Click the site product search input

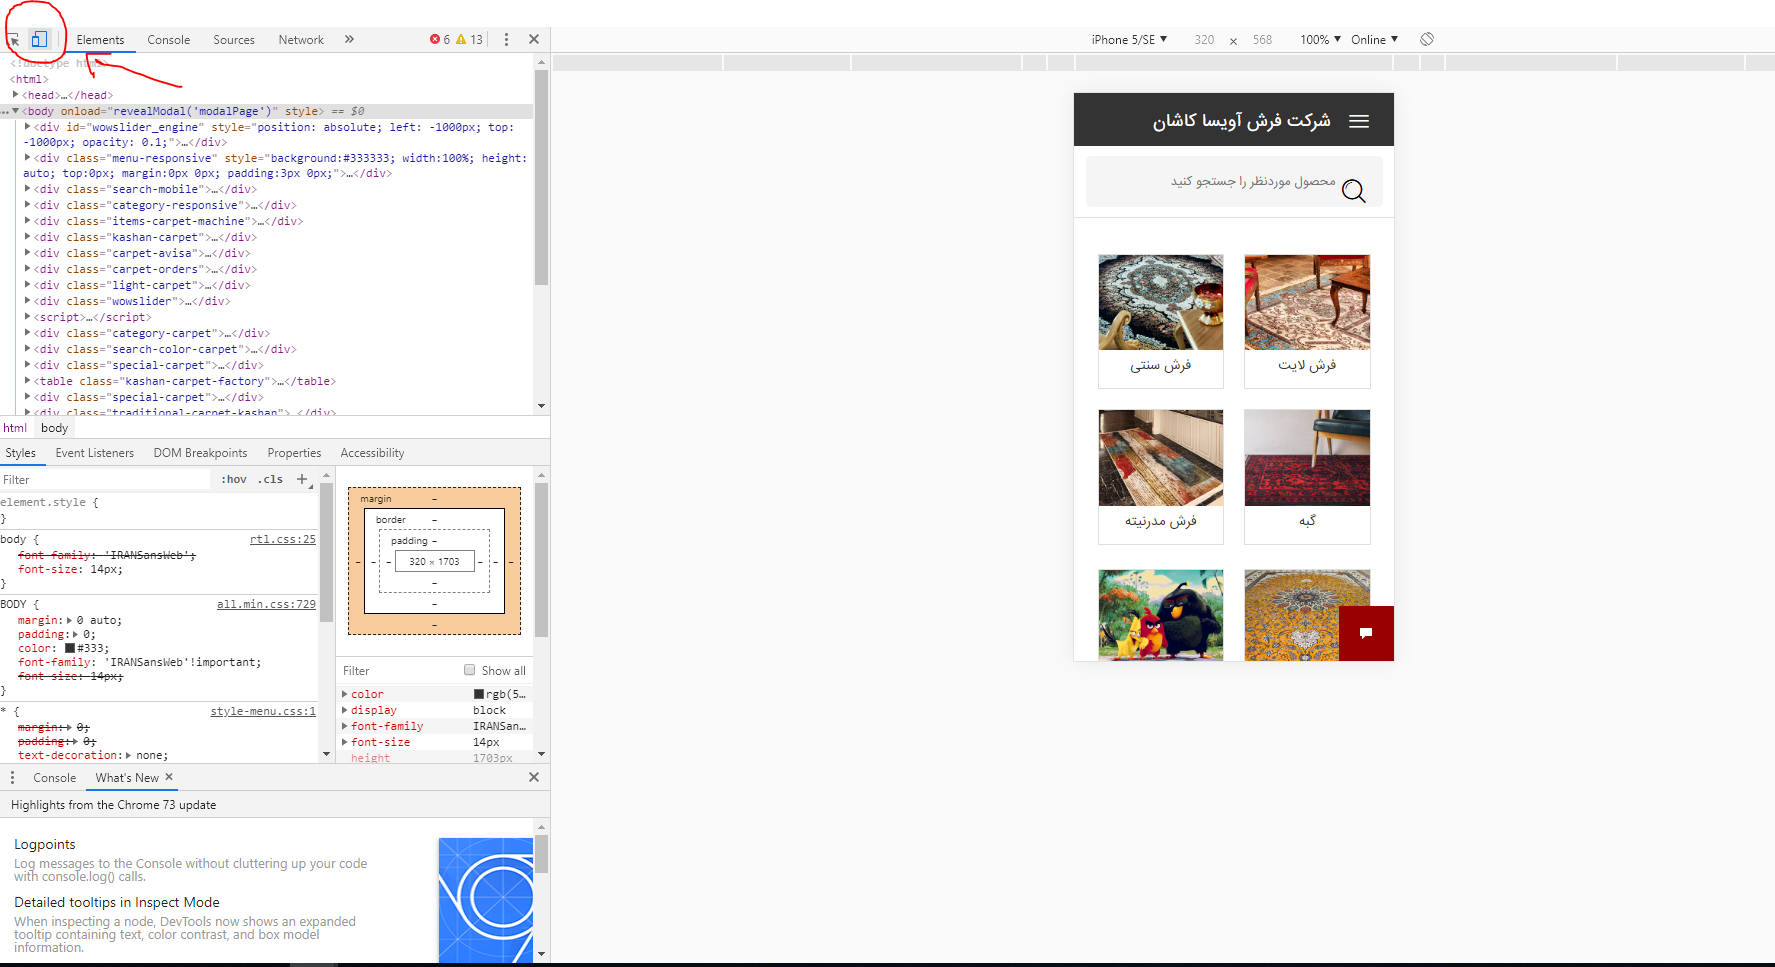click(x=1234, y=181)
